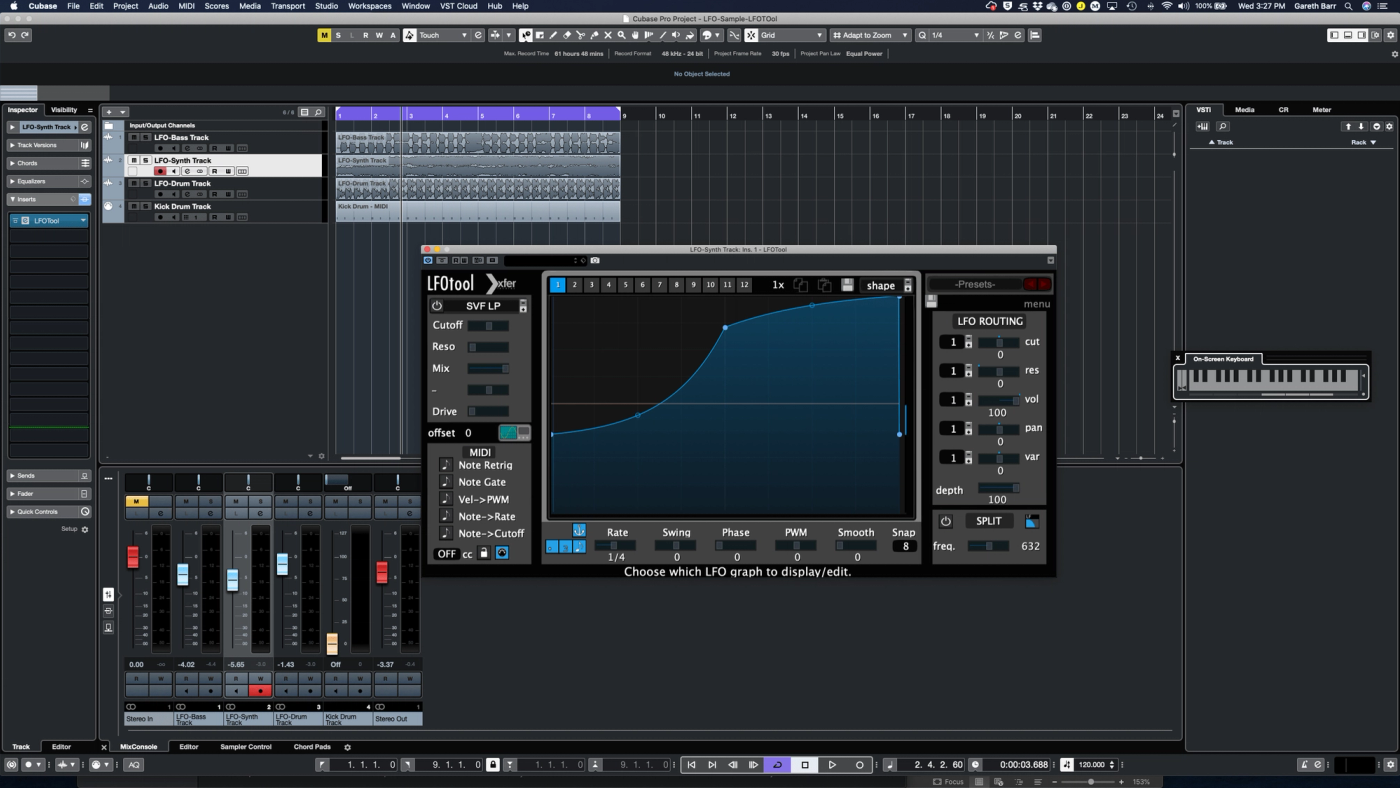Select the Split scissors tool
The height and width of the screenshot is (788, 1400).
[580, 35]
